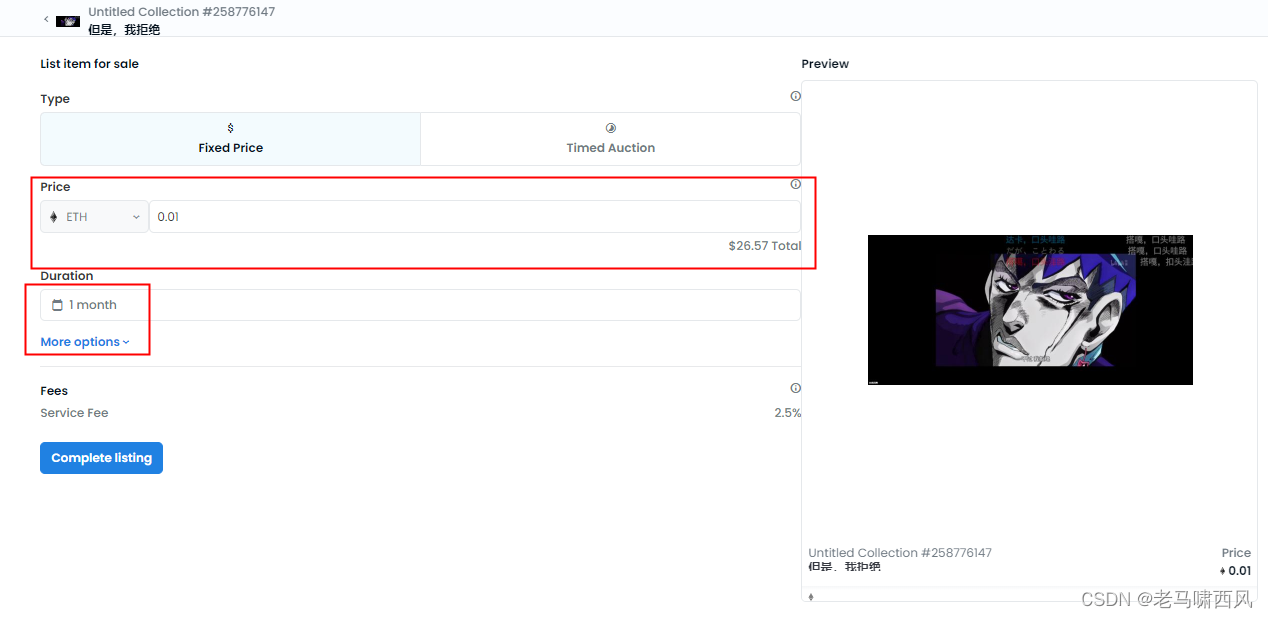Click the Preview heading
This screenshot has height=618, width=1268.
pyautogui.click(x=825, y=64)
